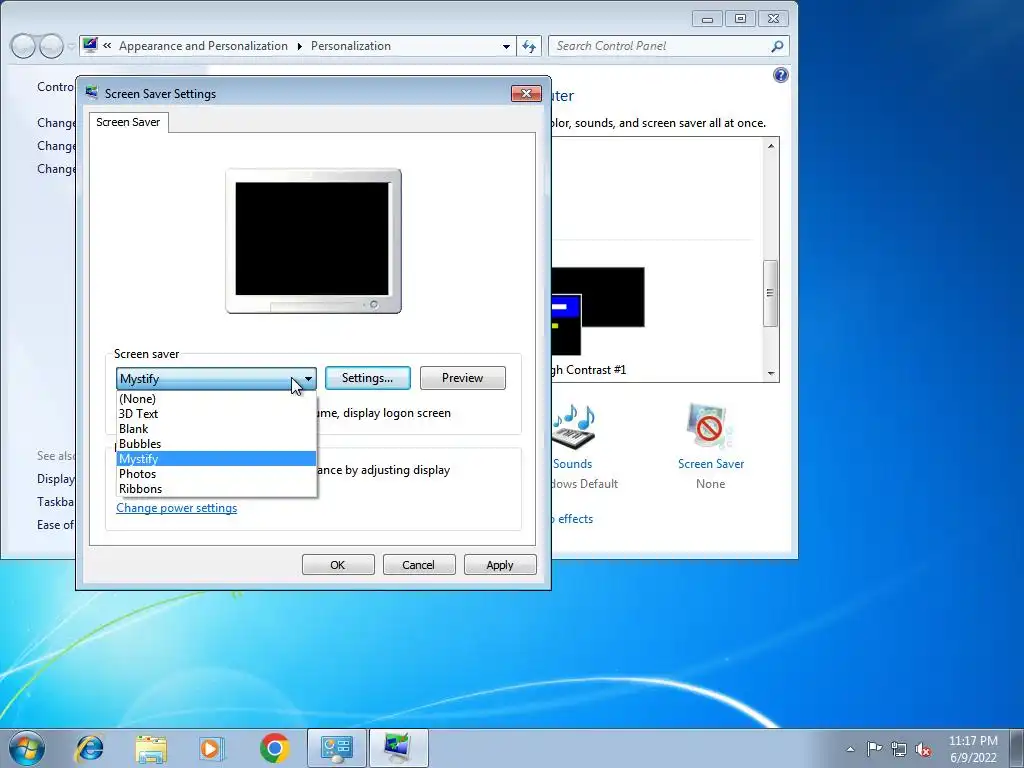Open Control Panel help question-mark icon
This screenshot has height=768, width=1024.
780,75
